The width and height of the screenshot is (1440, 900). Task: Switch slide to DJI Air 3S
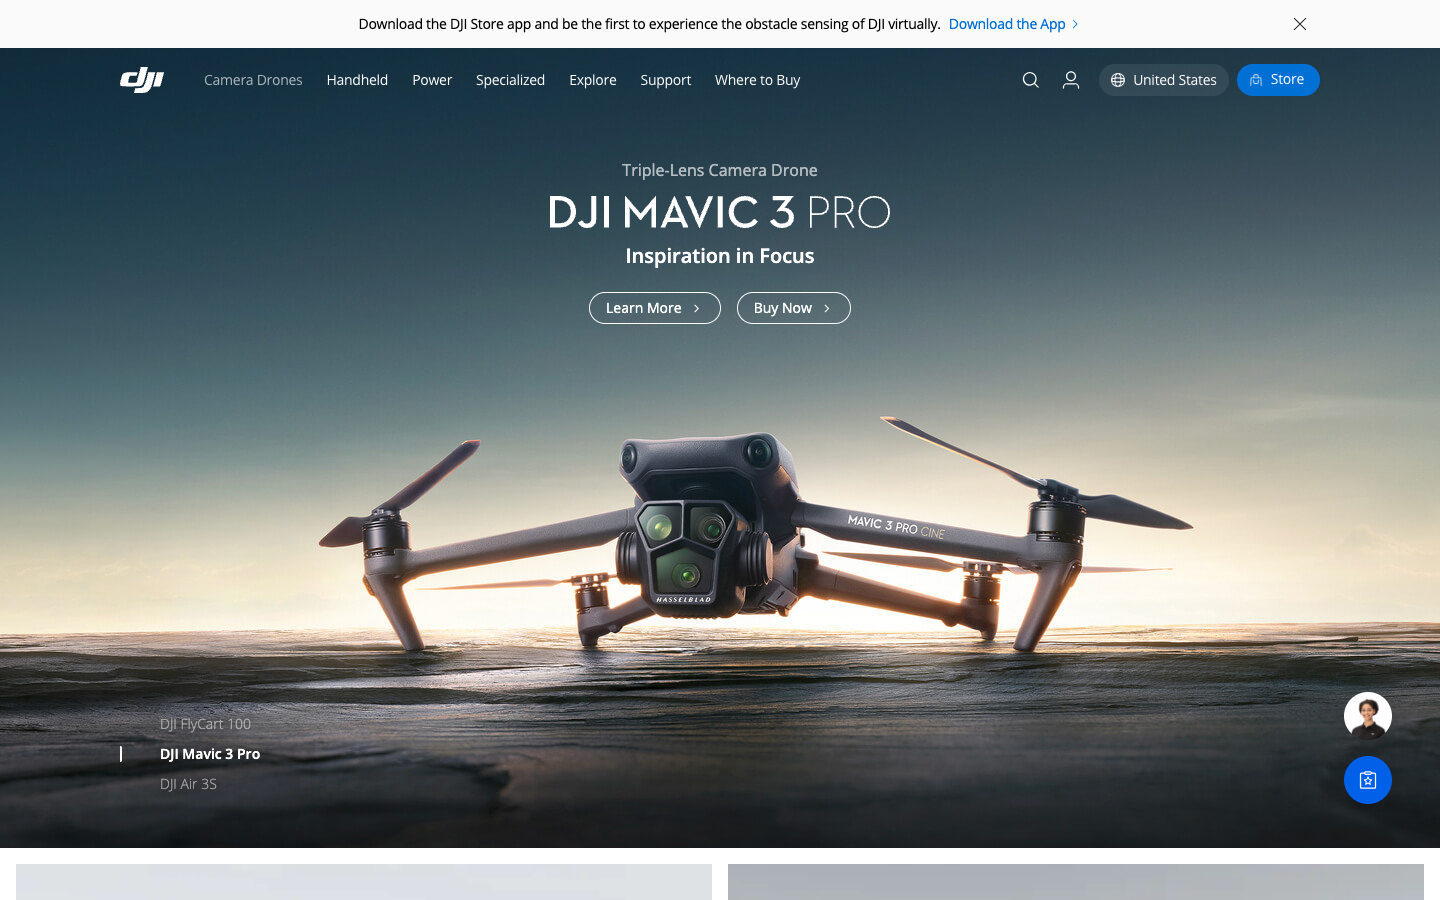(x=188, y=784)
